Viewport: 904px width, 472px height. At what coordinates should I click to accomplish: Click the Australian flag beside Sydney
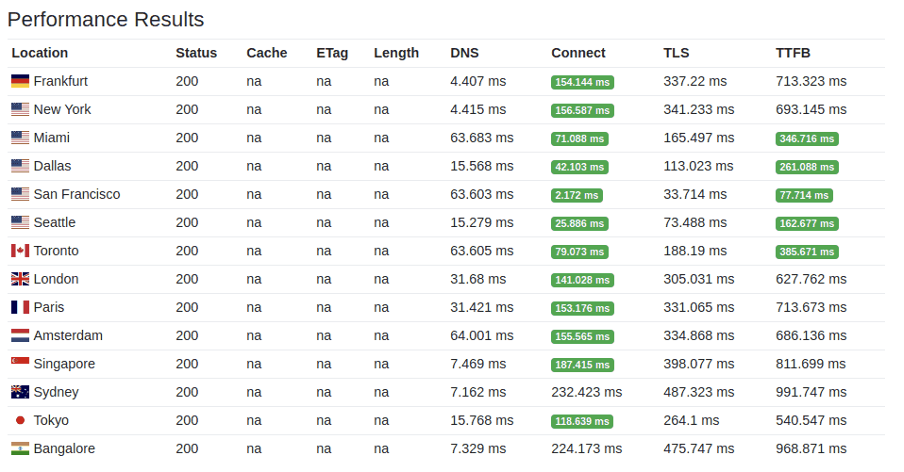point(20,392)
